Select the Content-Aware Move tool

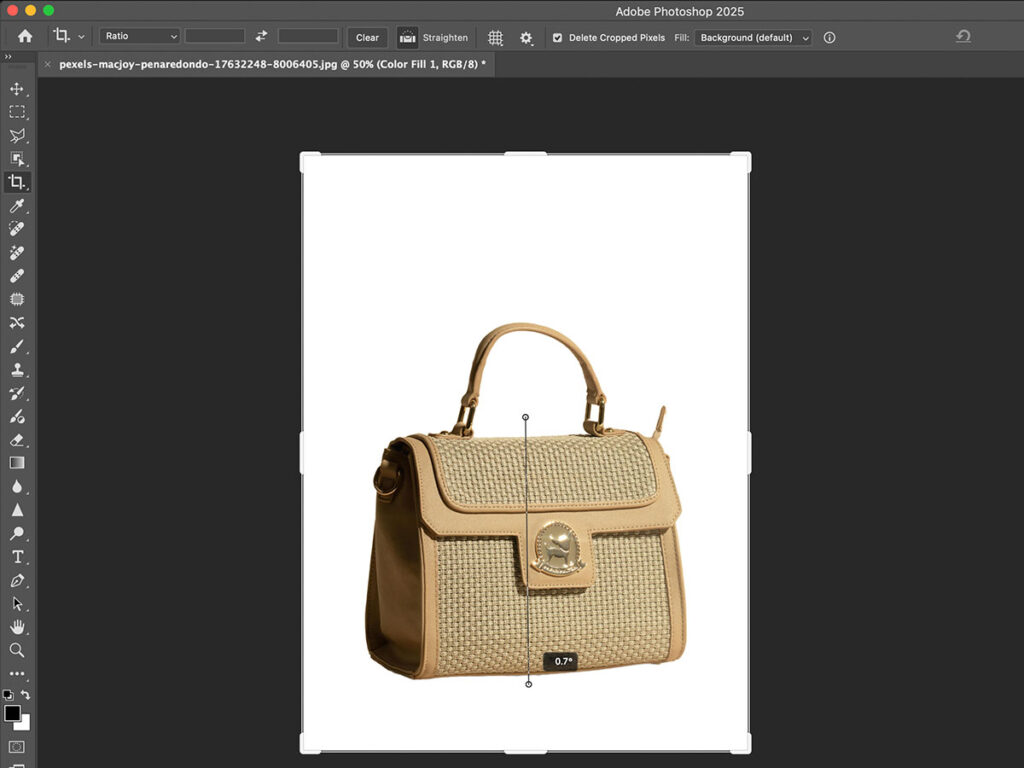[x=17, y=323]
